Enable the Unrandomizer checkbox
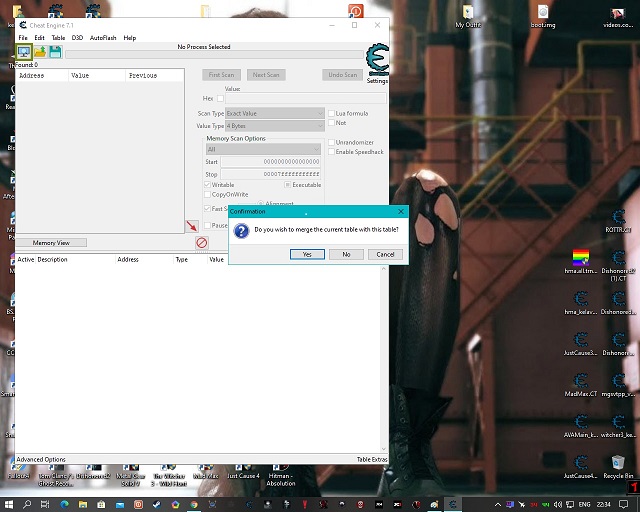The height and width of the screenshot is (512, 640). pyautogui.click(x=331, y=142)
